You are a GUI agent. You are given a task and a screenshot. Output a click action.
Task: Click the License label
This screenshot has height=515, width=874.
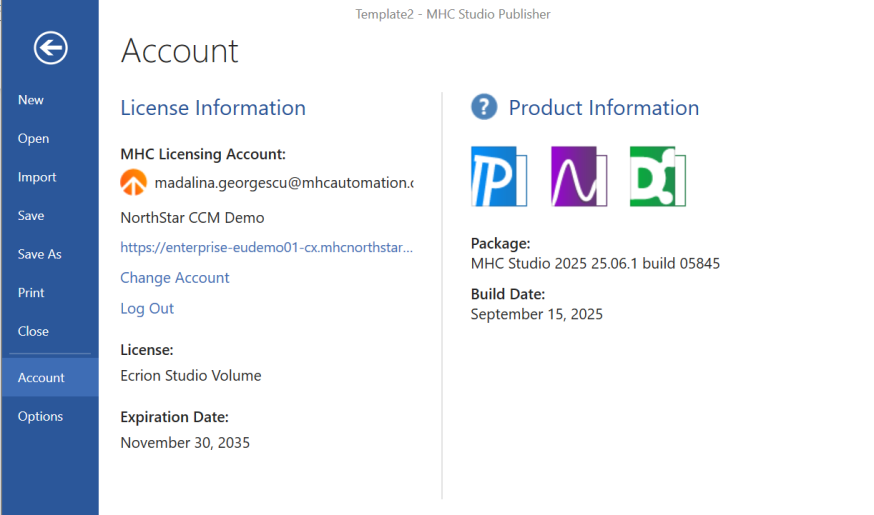147,349
